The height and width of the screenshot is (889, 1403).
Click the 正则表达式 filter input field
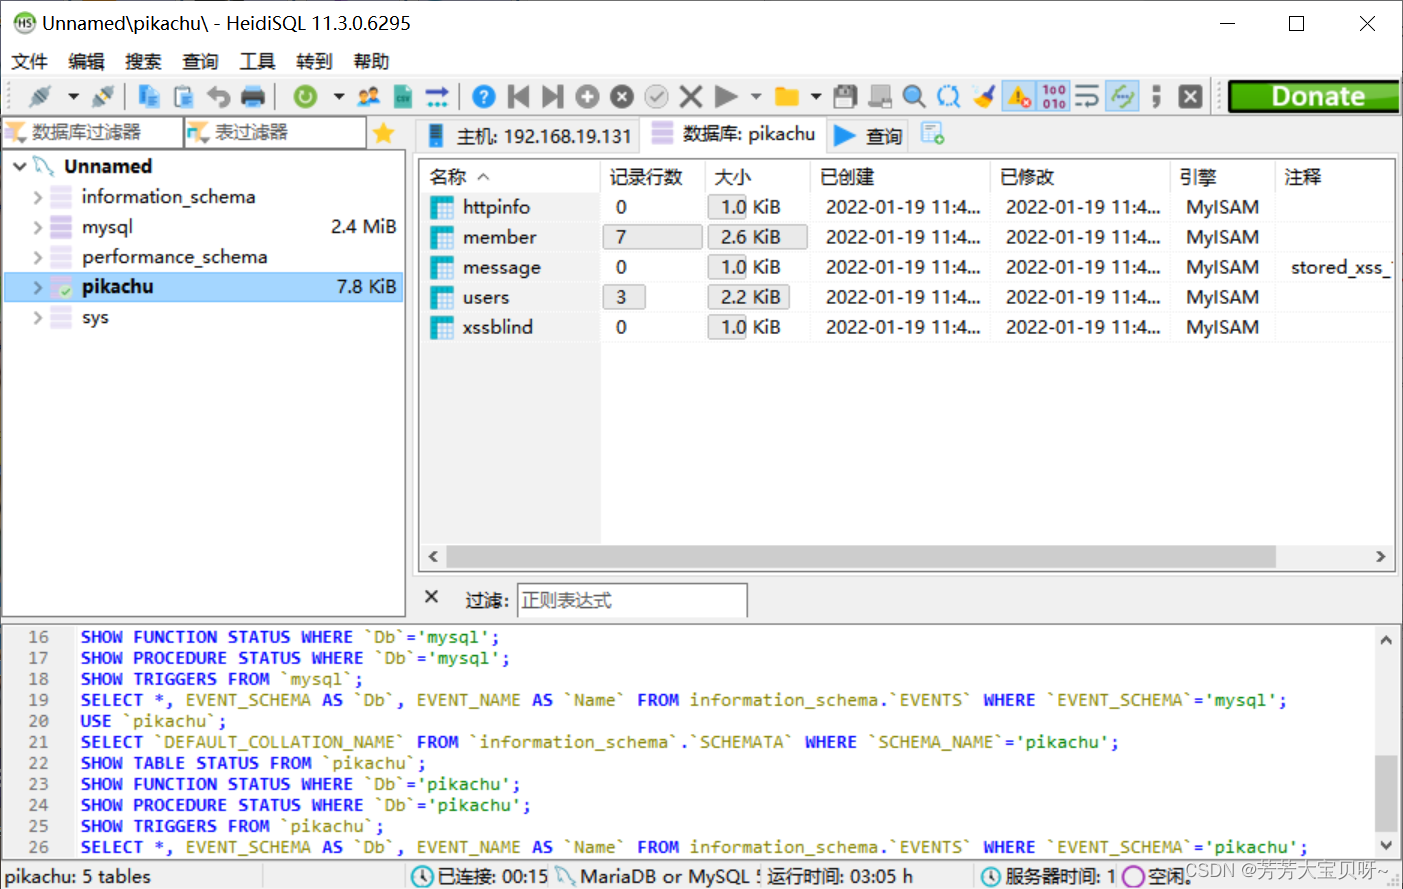click(632, 600)
